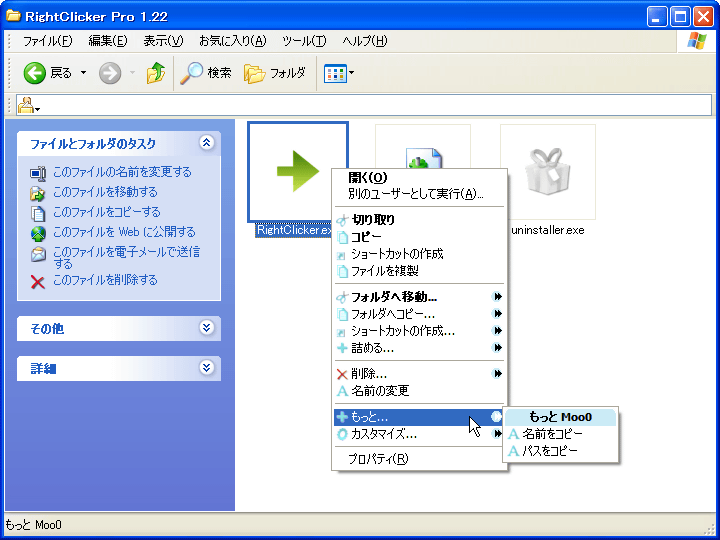Choose フォルダへ移動... in context menu
Image resolution: width=720 pixels, height=540 pixels.
(x=419, y=297)
